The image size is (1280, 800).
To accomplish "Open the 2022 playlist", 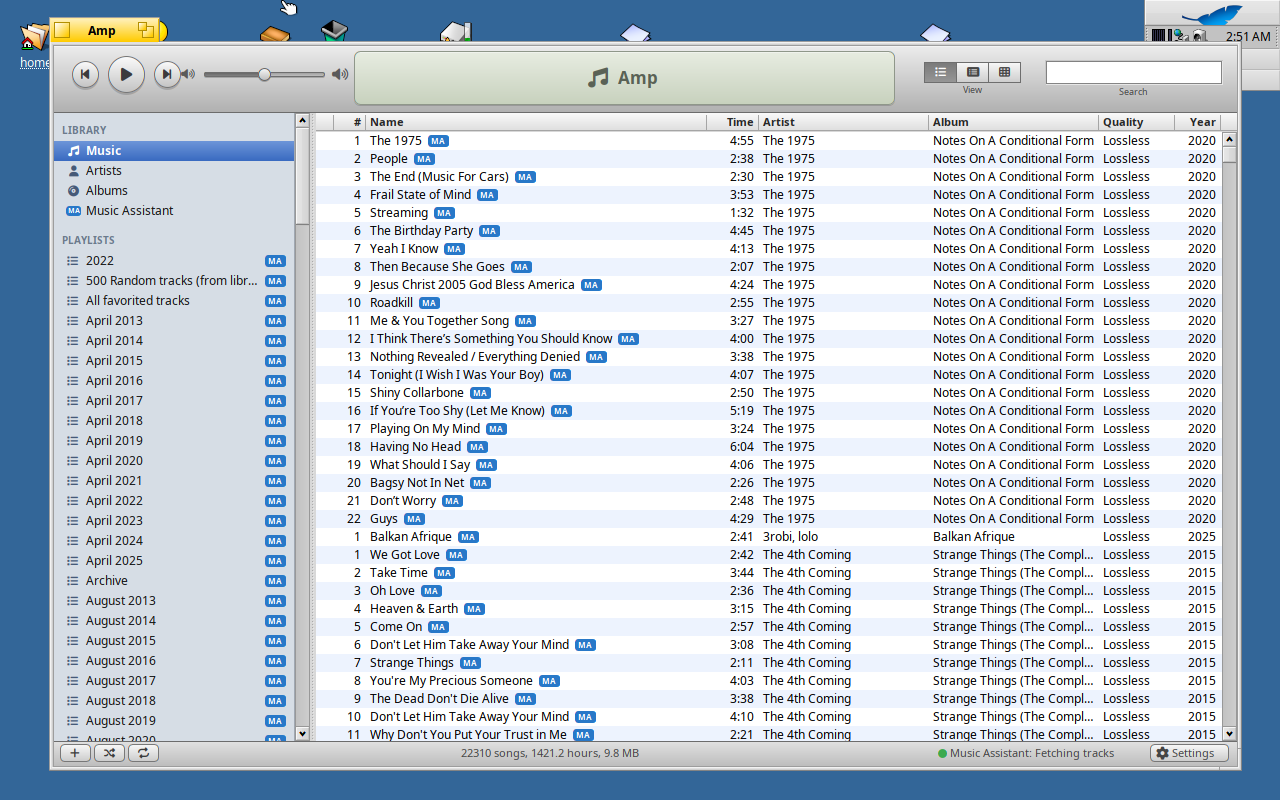I will [174, 261].
